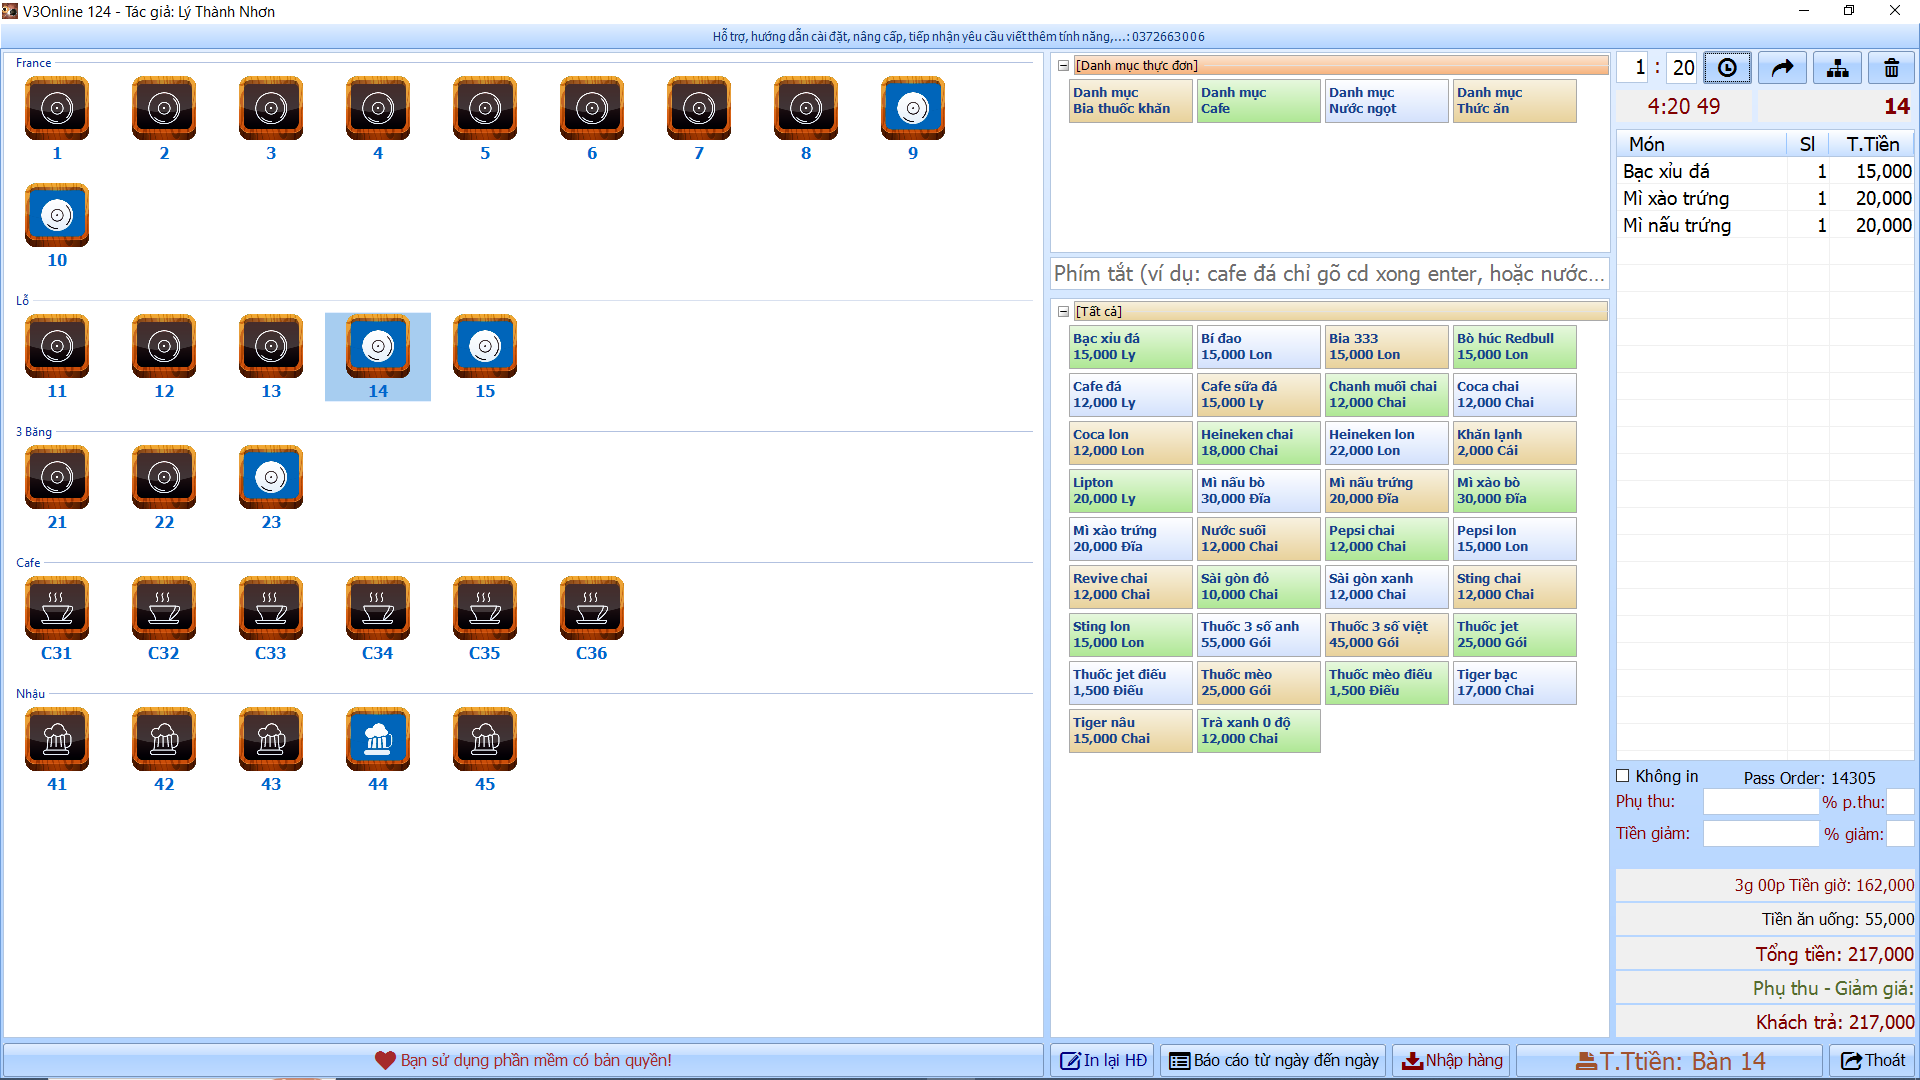The height and width of the screenshot is (1080, 1920).
Task: Click the % giảm percent field
Action: 1900,834
